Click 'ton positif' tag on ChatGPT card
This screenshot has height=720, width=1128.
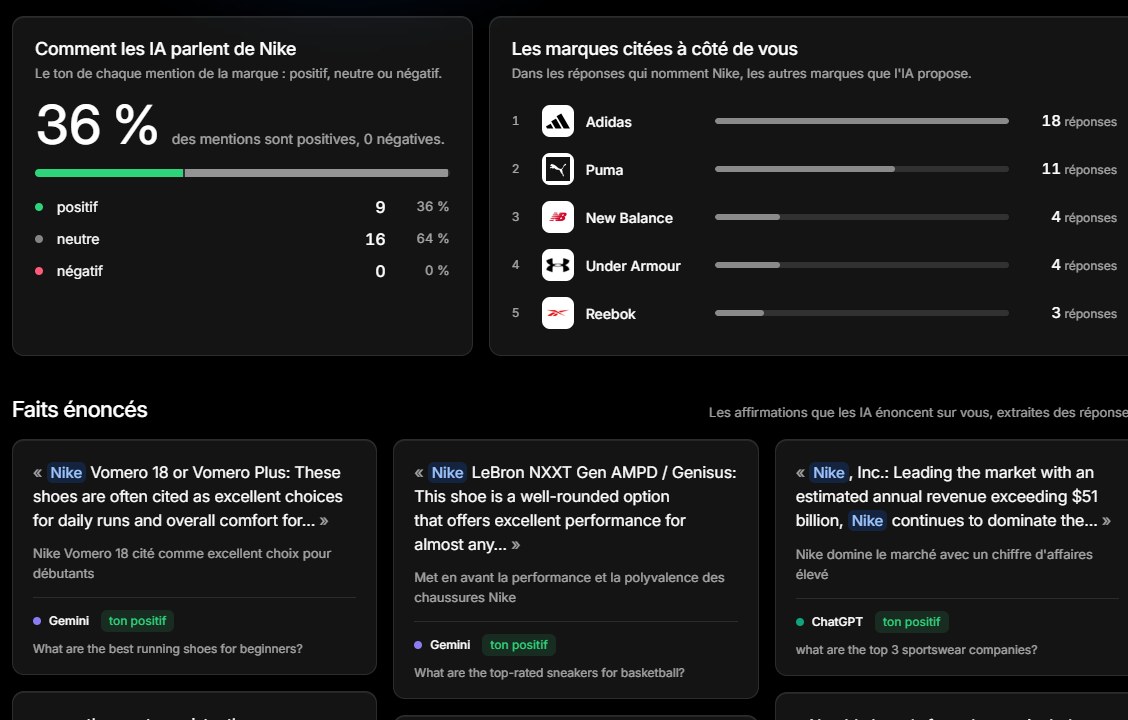[911, 622]
